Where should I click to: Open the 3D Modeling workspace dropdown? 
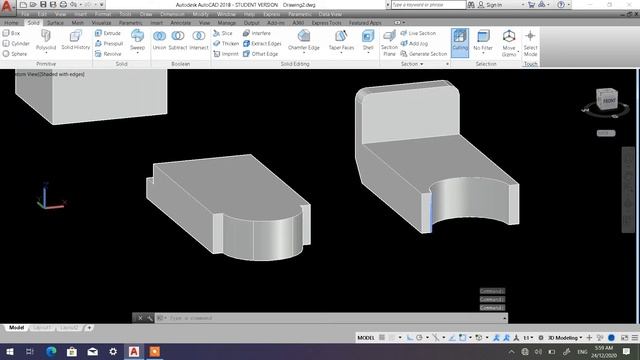click(x=565, y=338)
